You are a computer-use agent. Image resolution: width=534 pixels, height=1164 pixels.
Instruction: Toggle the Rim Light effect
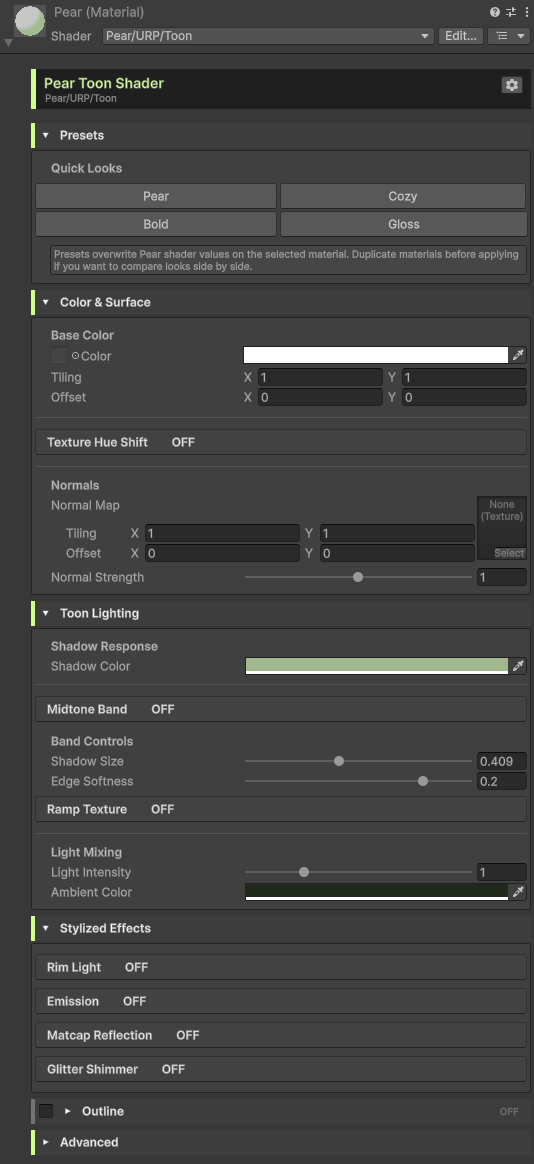281,967
